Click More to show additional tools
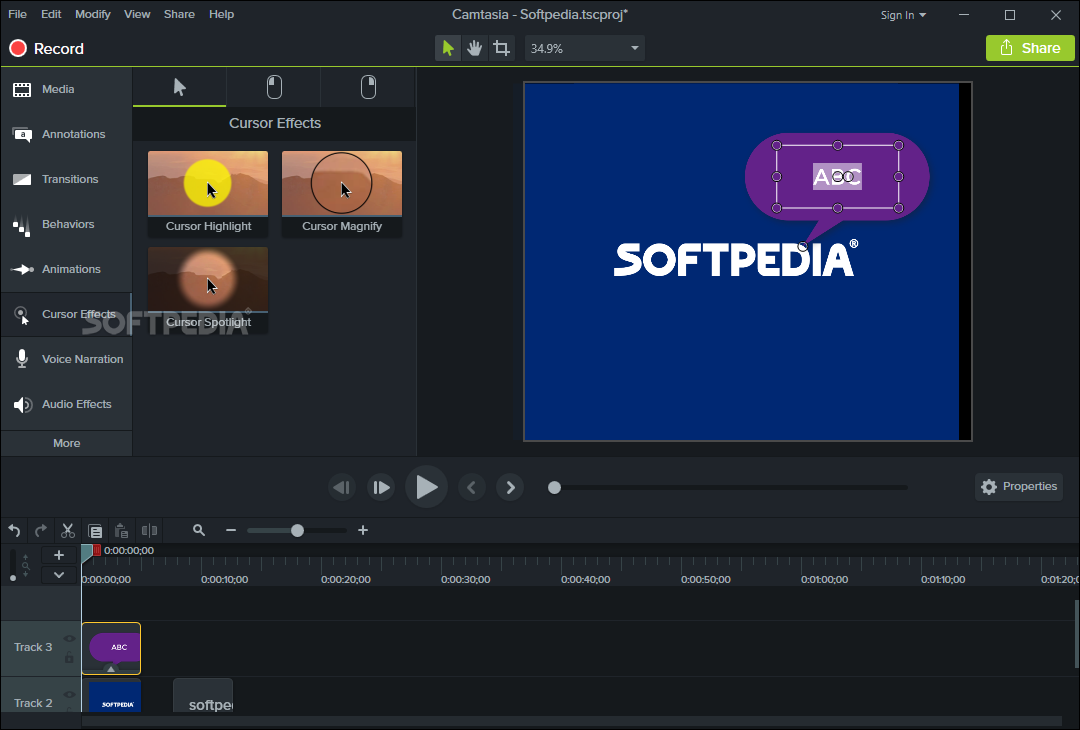 coord(66,444)
